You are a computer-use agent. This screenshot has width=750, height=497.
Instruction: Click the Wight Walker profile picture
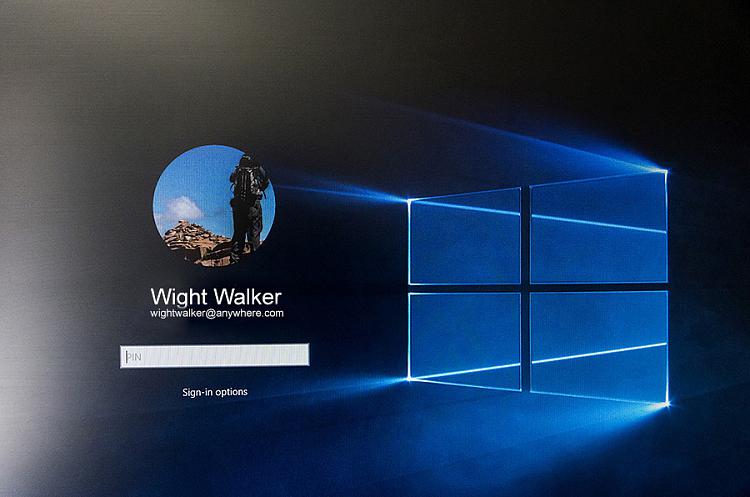click(x=214, y=206)
